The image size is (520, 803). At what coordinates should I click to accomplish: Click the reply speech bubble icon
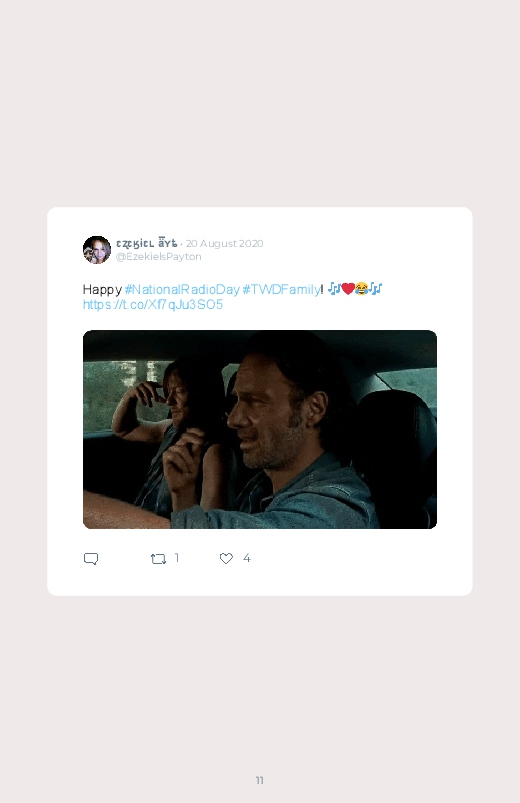coord(91,558)
